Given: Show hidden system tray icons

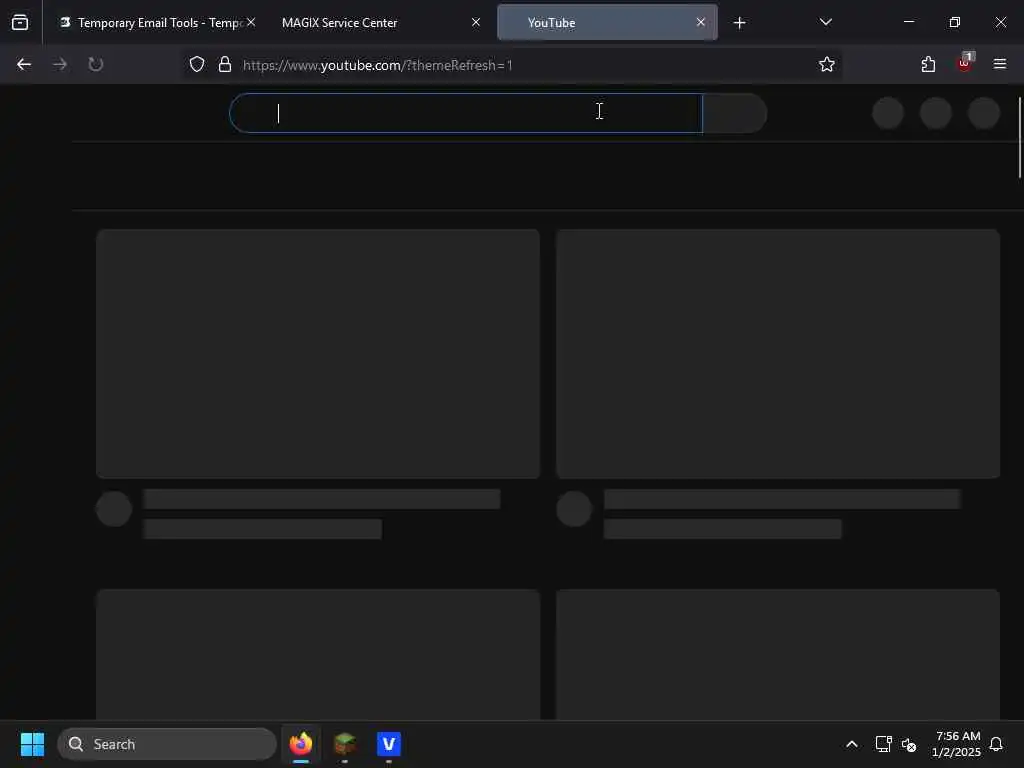Looking at the screenshot, I should point(852,744).
